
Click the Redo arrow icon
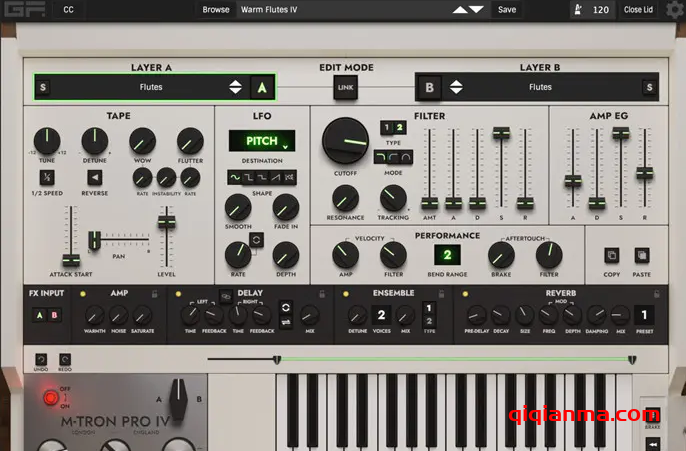pyautogui.click(x=65, y=358)
